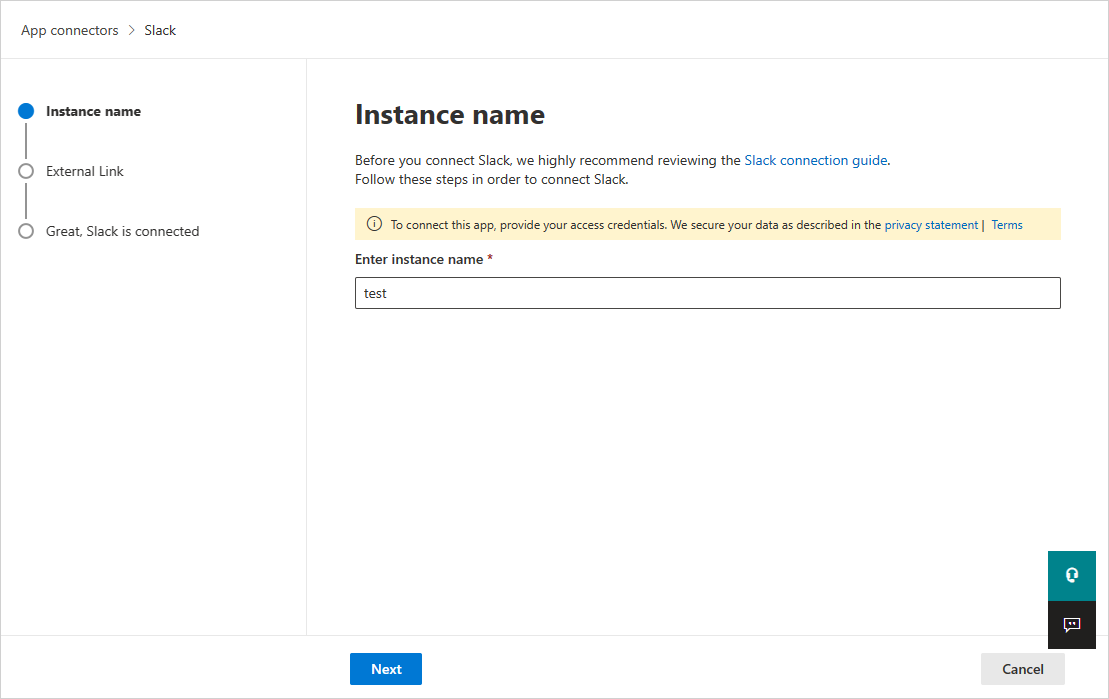View the Terms link
The image size is (1109, 699).
[x=1006, y=224]
